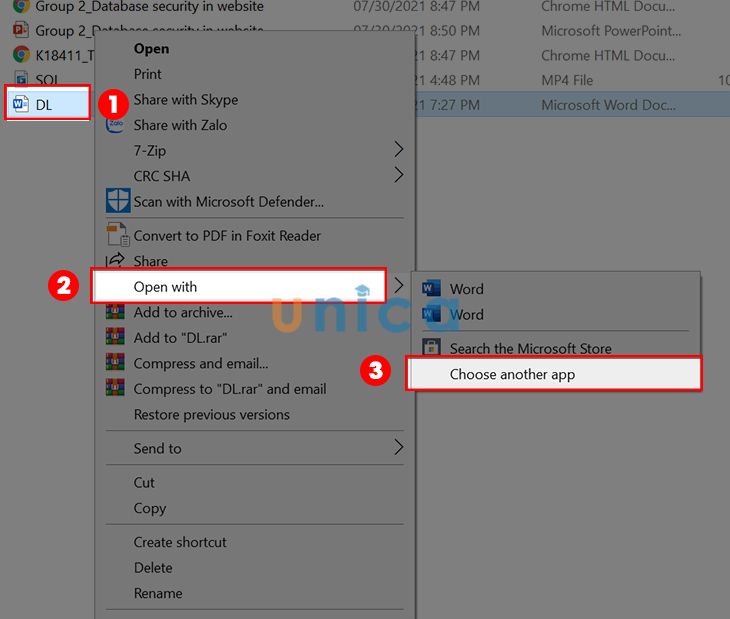Screen dimensions: 730x619
Task: Click the Word document icon next to DL
Action: [21, 103]
